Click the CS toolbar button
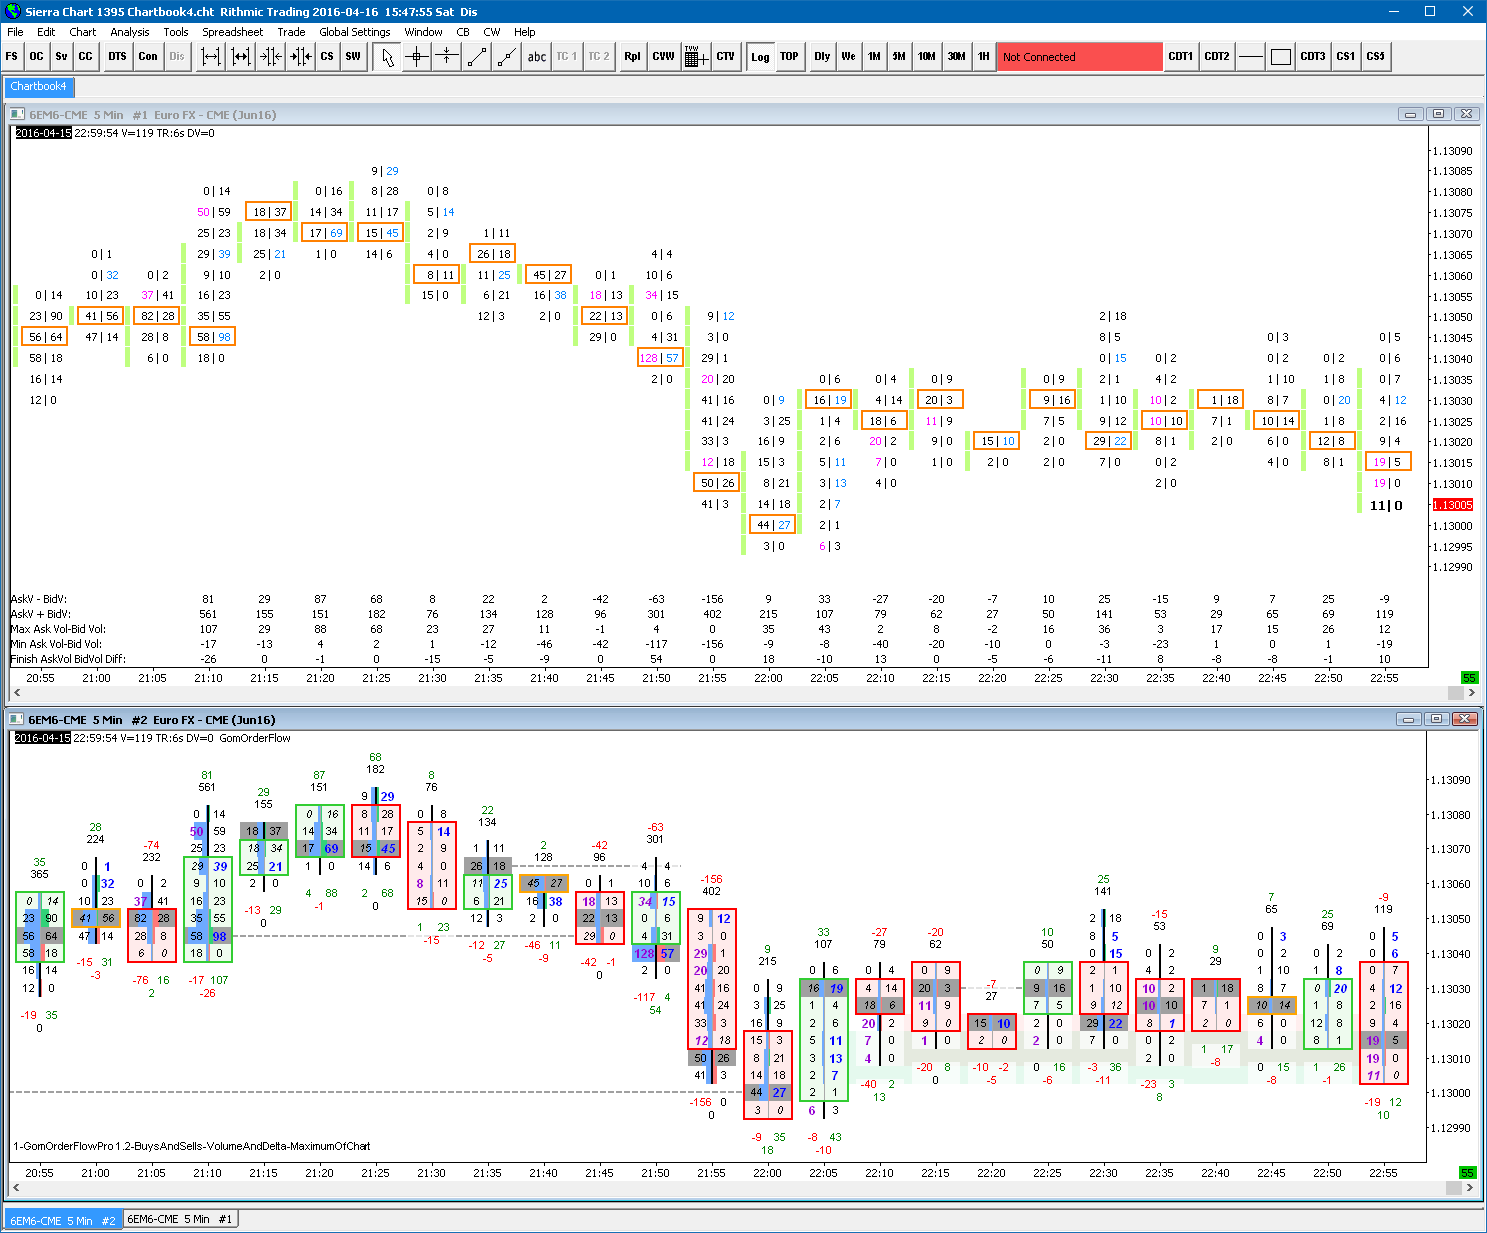This screenshot has height=1233, width=1487. click(326, 57)
